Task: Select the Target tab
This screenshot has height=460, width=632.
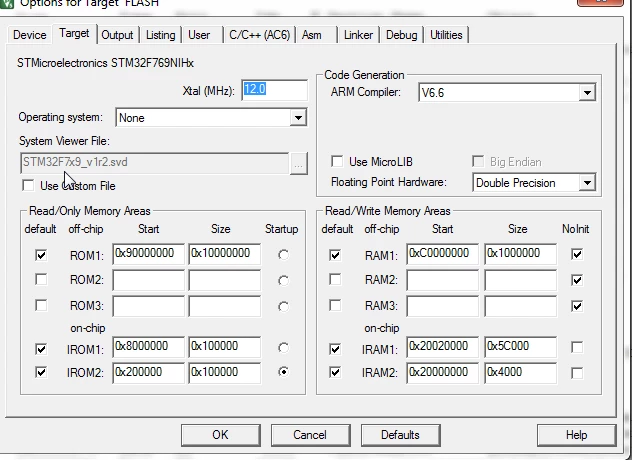Action: click(74, 33)
